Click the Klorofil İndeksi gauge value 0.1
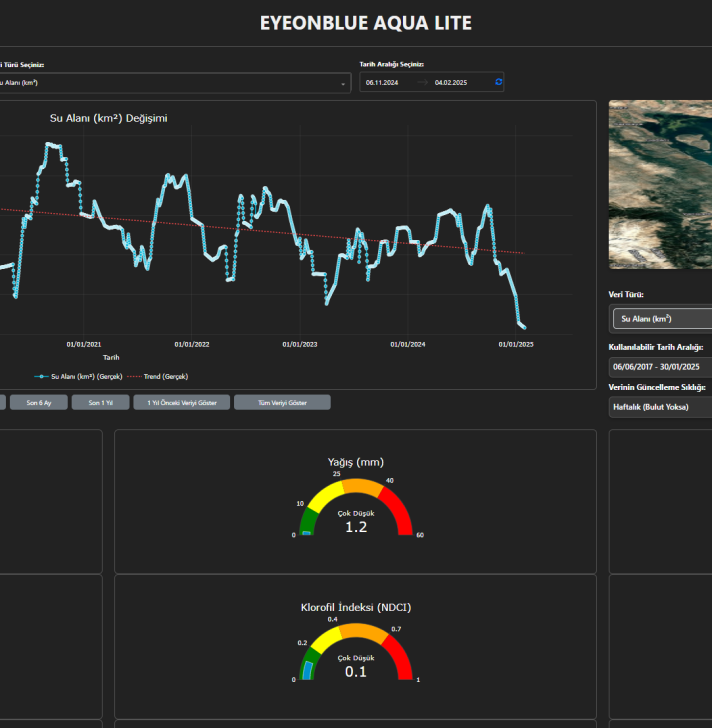 pyautogui.click(x=356, y=672)
